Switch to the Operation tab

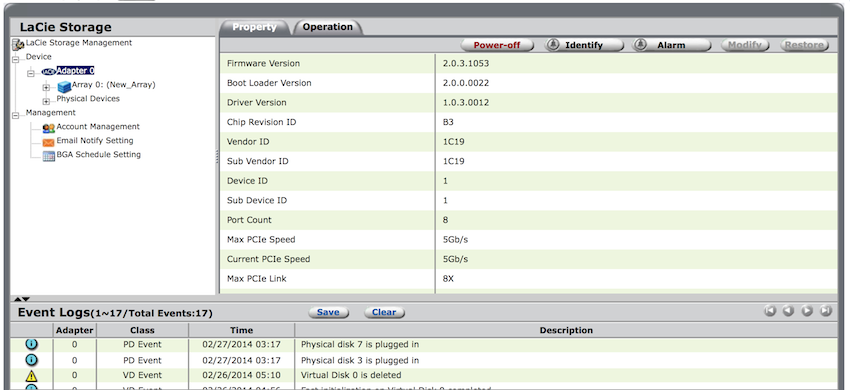pyautogui.click(x=327, y=27)
